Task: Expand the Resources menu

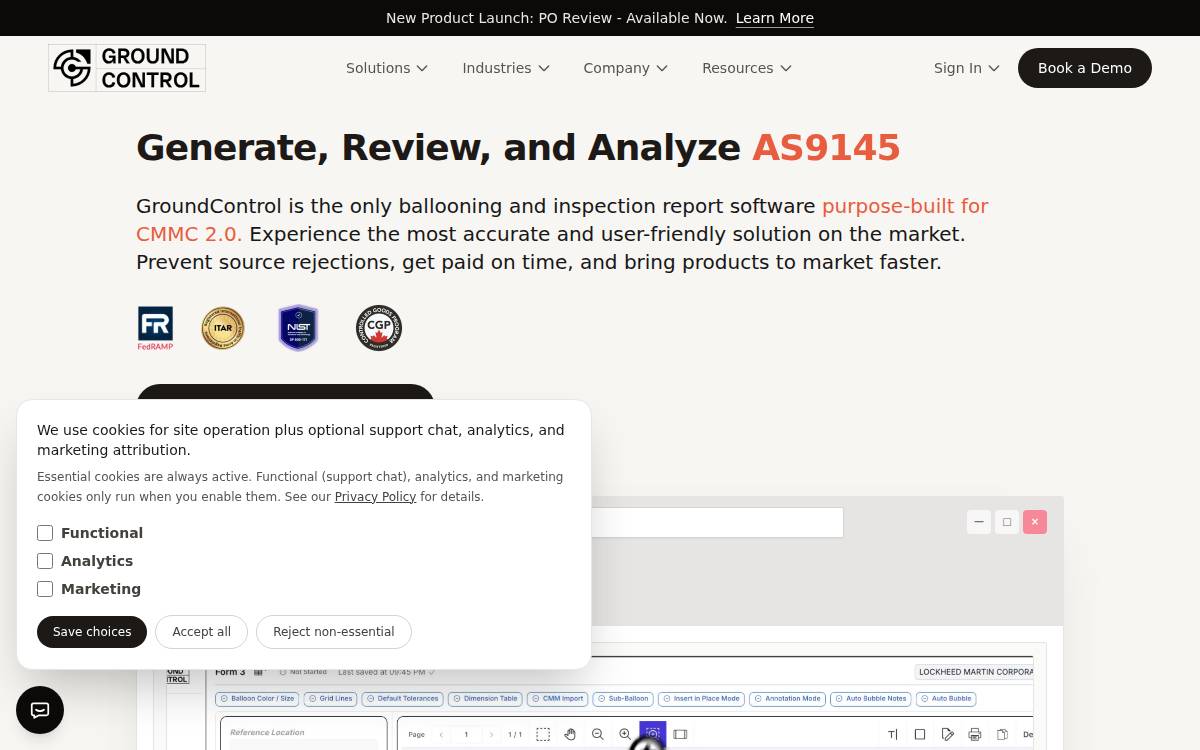Action: 747,68
